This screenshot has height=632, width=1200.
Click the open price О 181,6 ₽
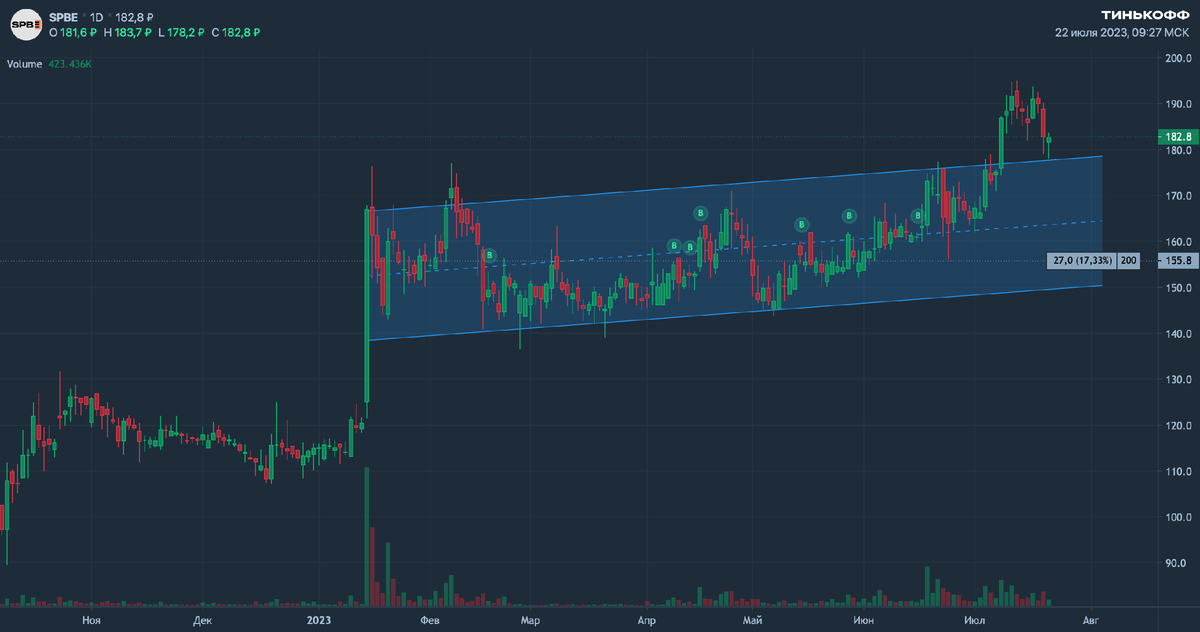[73, 33]
